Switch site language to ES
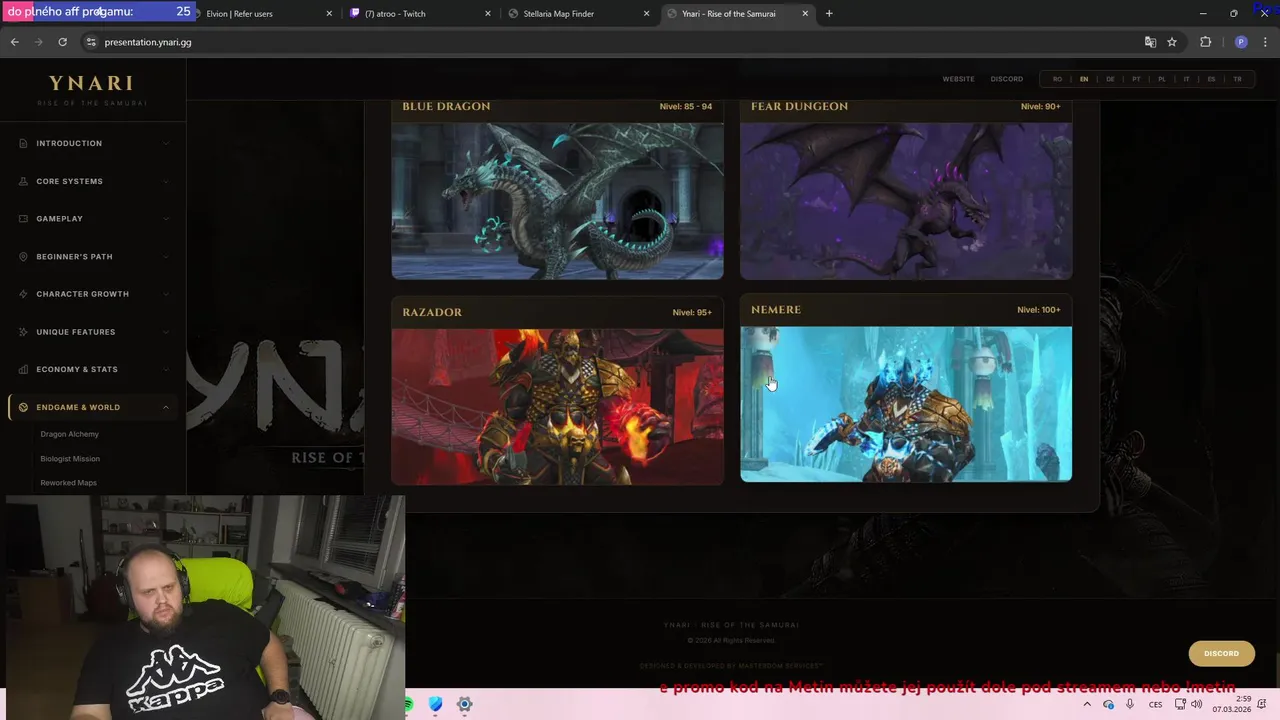1280x720 pixels. (x=1211, y=79)
